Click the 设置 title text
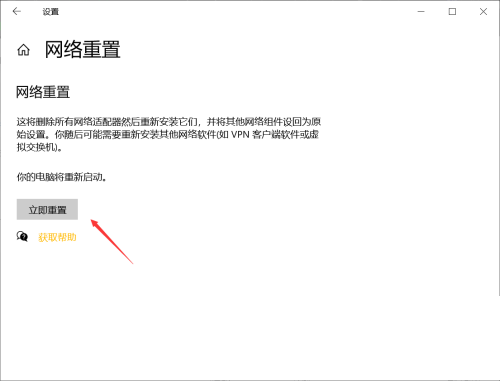The height and width of the screenshot is (381, 500). (51, 12)
